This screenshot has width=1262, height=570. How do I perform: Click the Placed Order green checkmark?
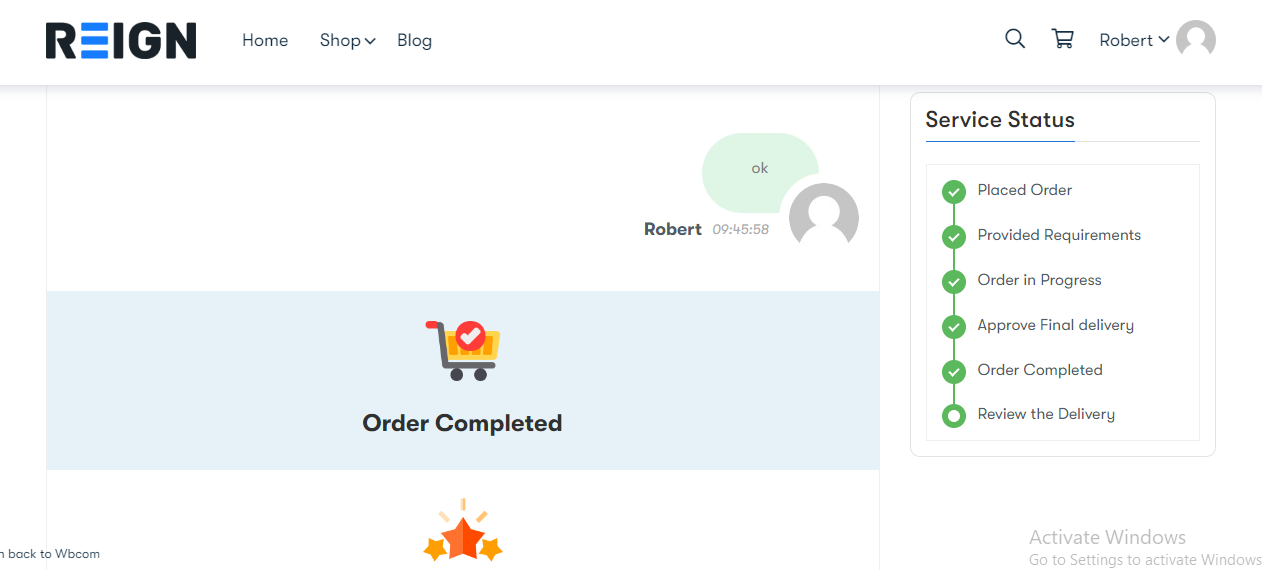click(954, 191)
